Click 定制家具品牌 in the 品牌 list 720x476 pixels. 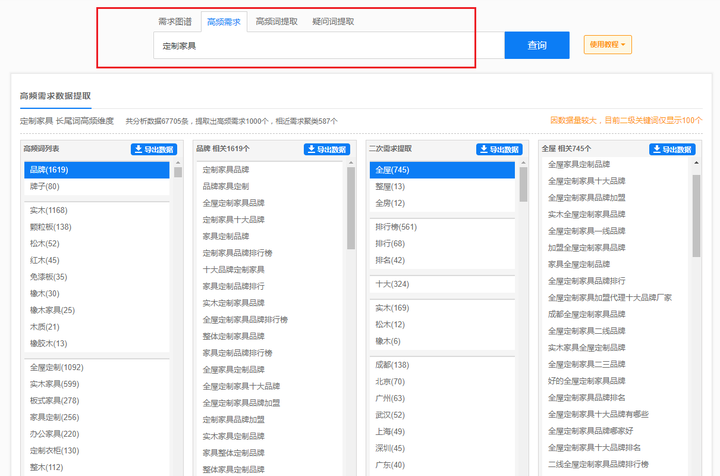pos(226,170)
